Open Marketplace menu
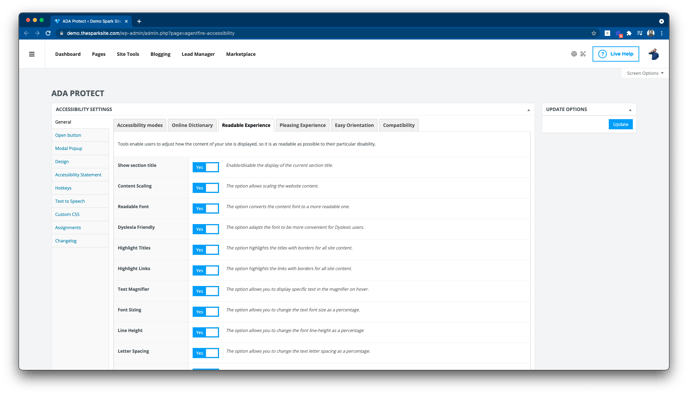This screenshot has width=688, height=395. point(241,54)
